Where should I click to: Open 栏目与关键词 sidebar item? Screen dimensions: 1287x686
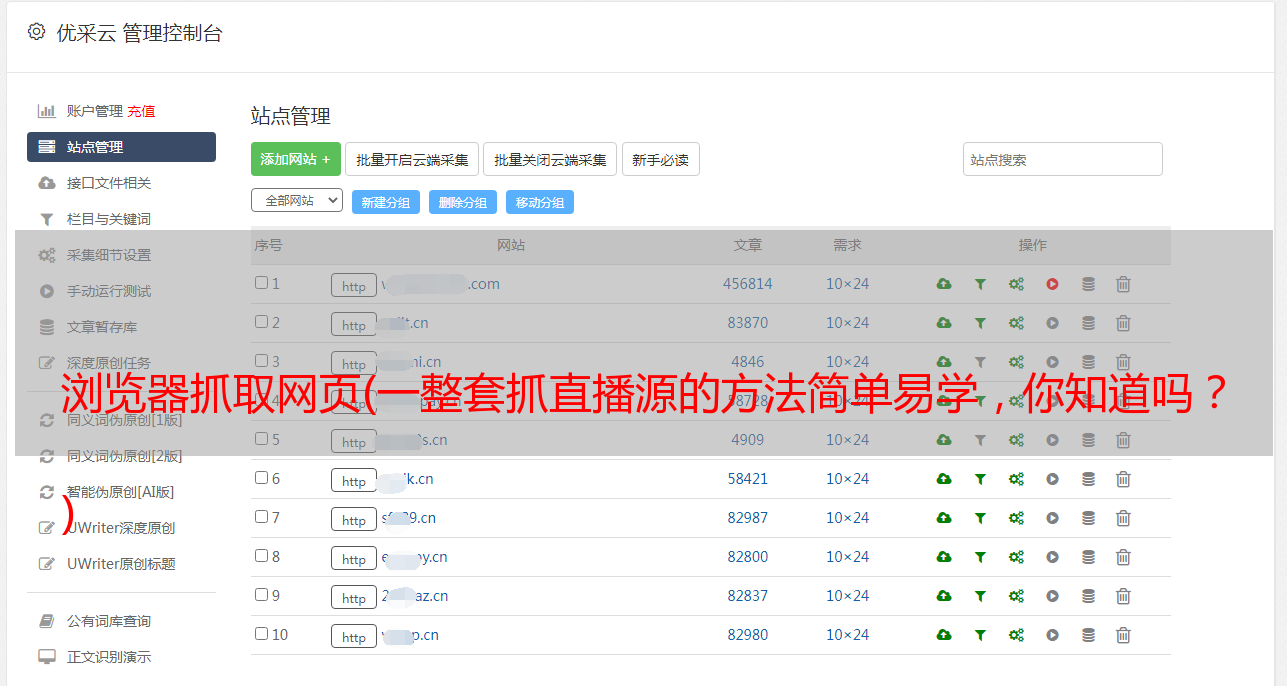(109, 219)
